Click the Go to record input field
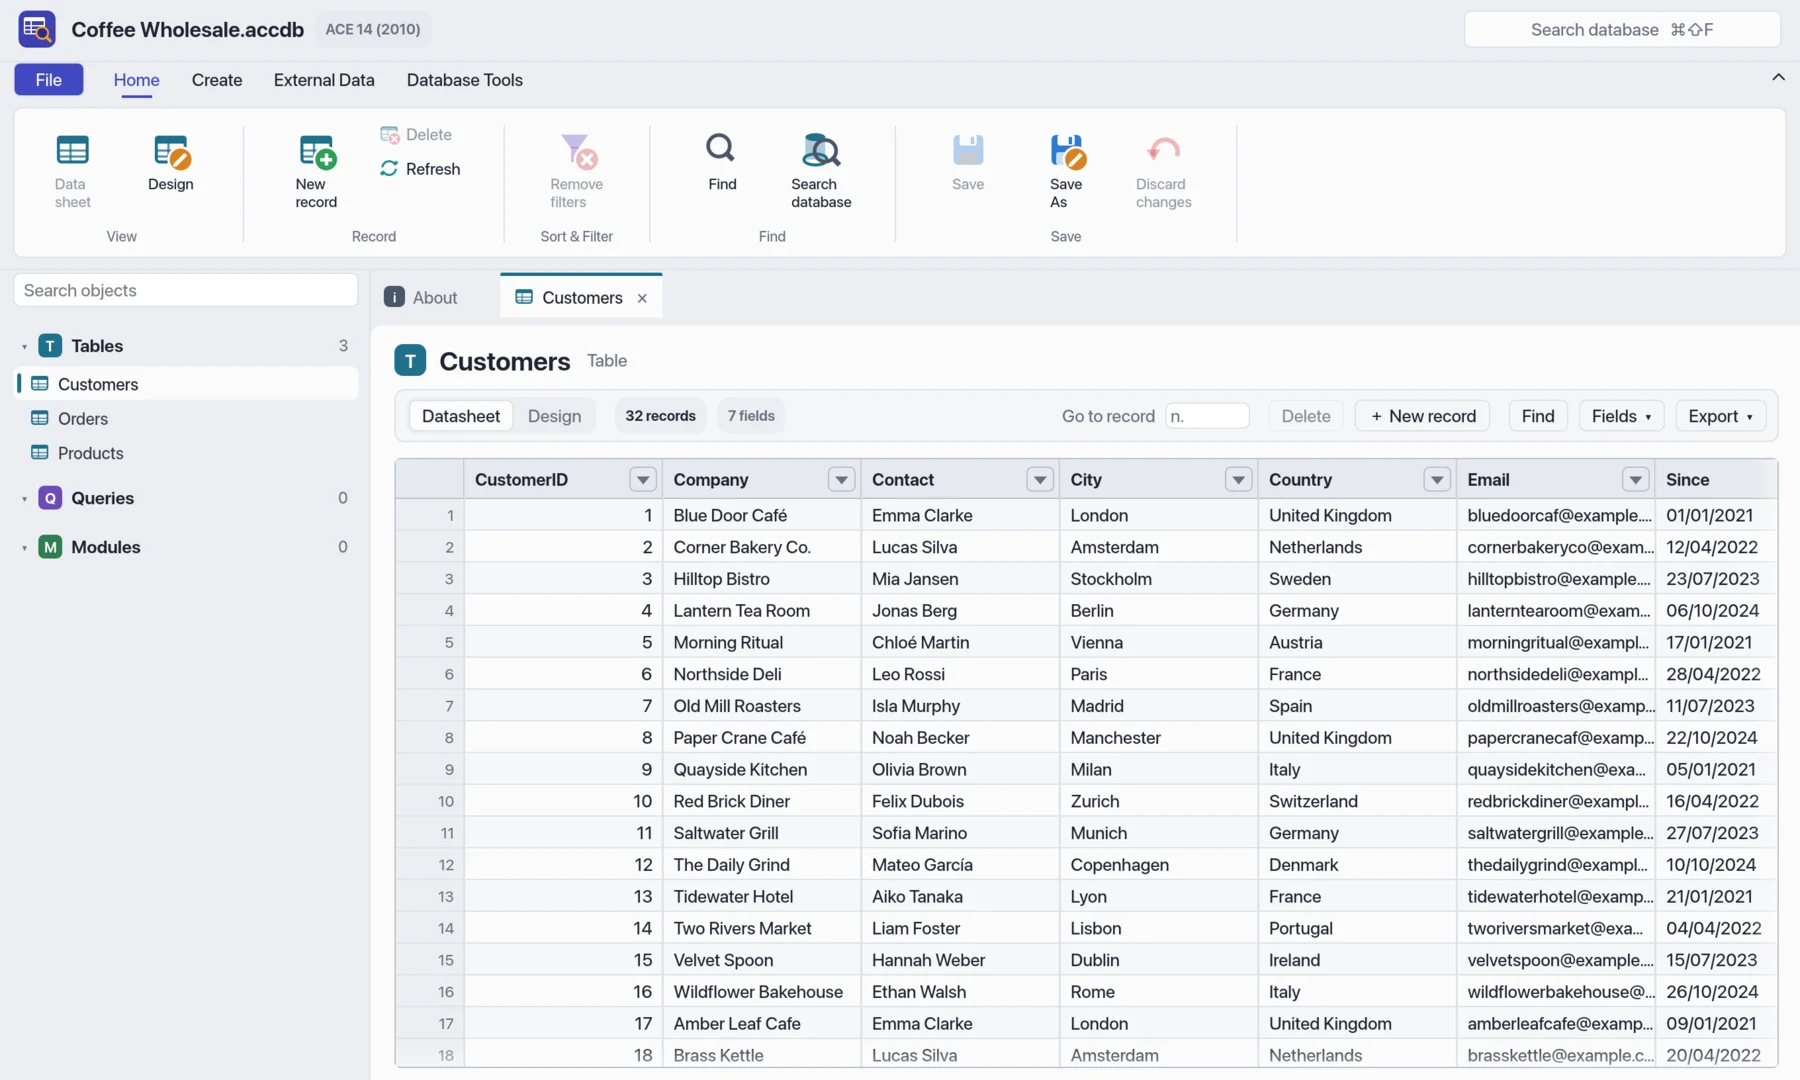Viewport: 1800px width, 1080px height. [1207, 416]
